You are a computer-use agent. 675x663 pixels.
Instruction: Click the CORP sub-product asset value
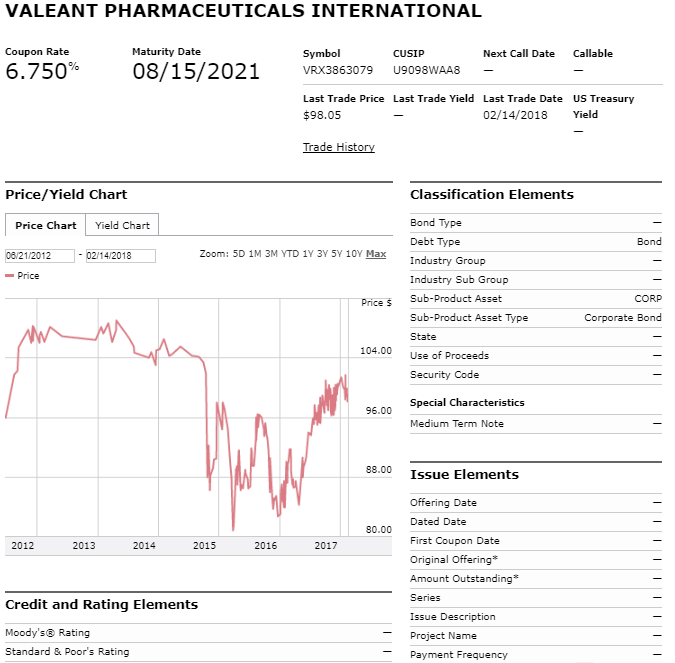pos(647,299)
